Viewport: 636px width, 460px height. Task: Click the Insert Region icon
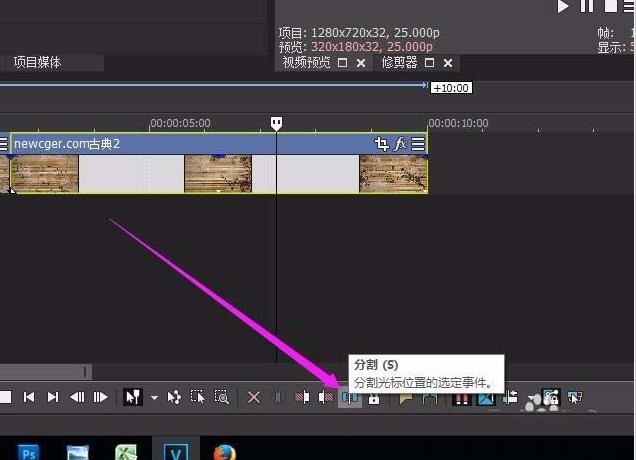[x=430, y=398]
